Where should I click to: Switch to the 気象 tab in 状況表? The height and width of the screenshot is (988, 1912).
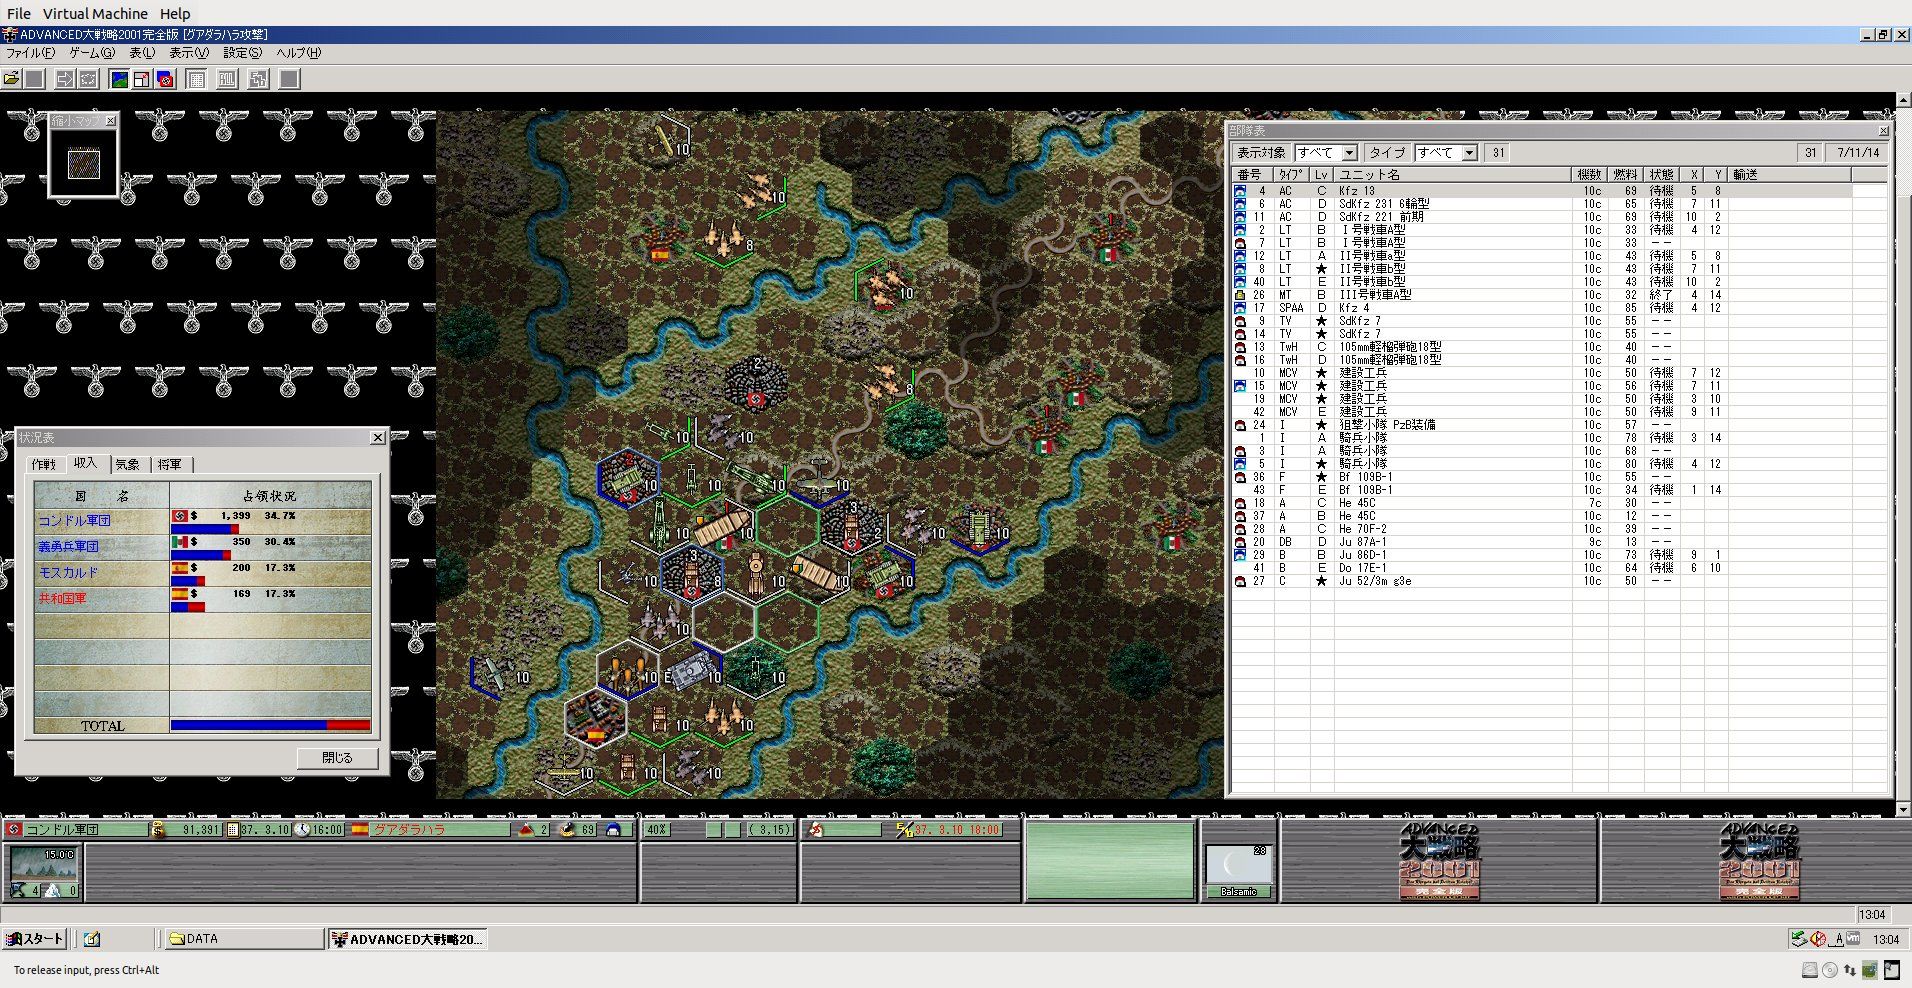pyautogui.click(x=128, y=464)
